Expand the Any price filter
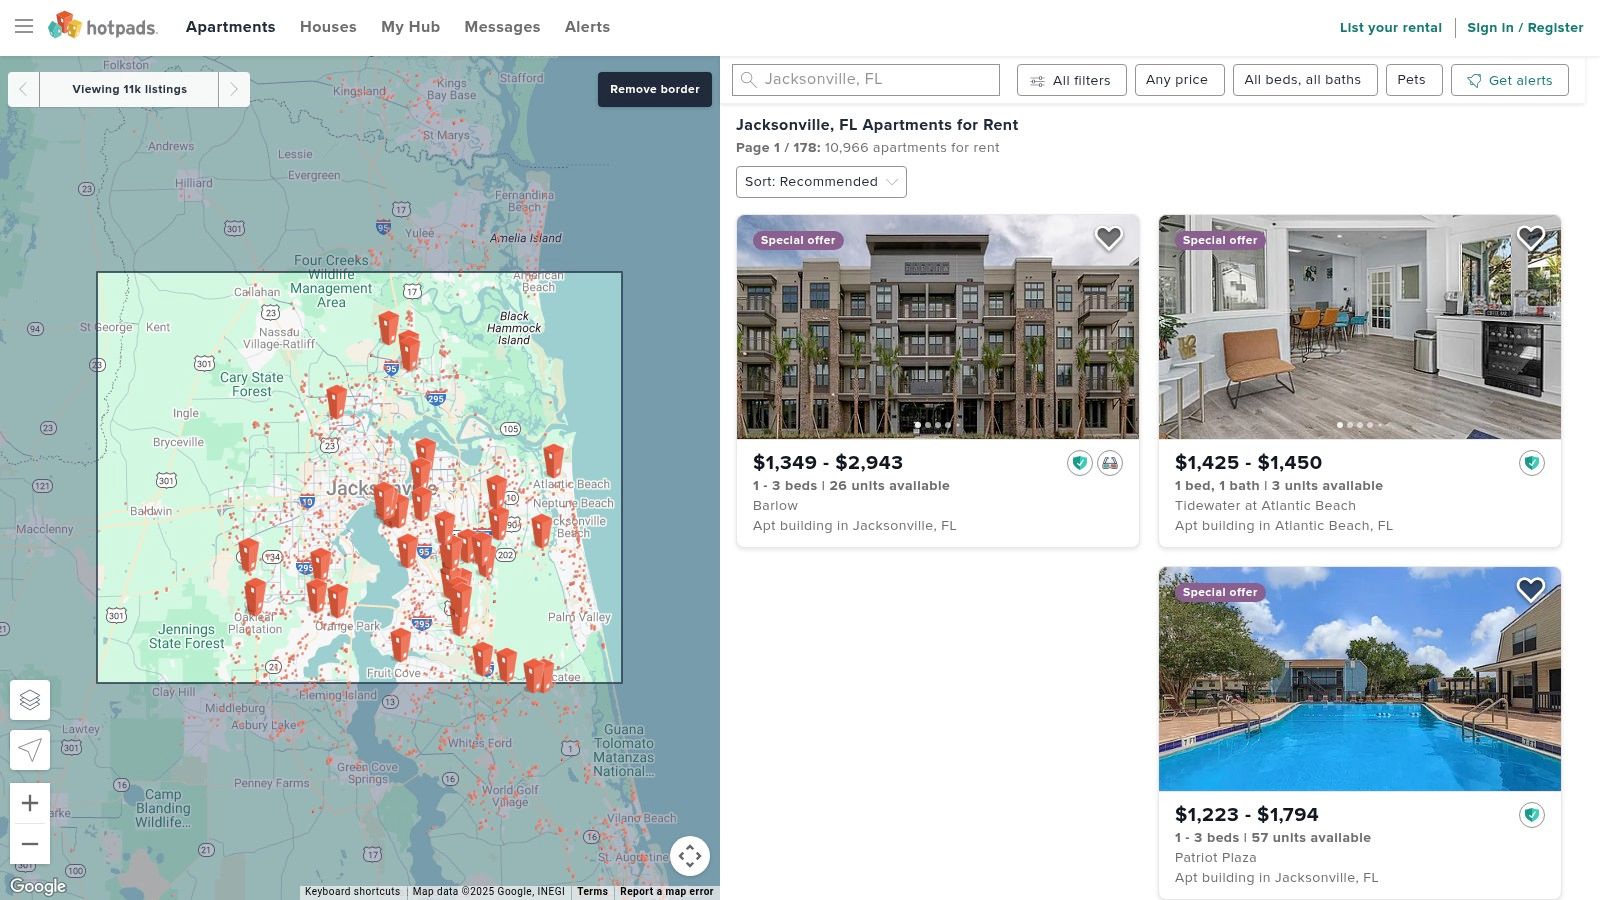1600x900 pixels. (1179, 80)
